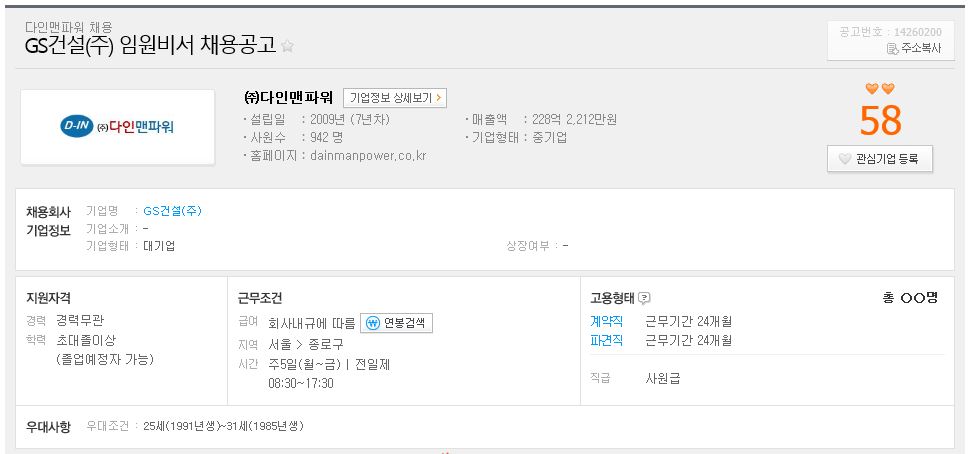
Task: Open the GS건설(주) company link
Action: tap(172, 211)
